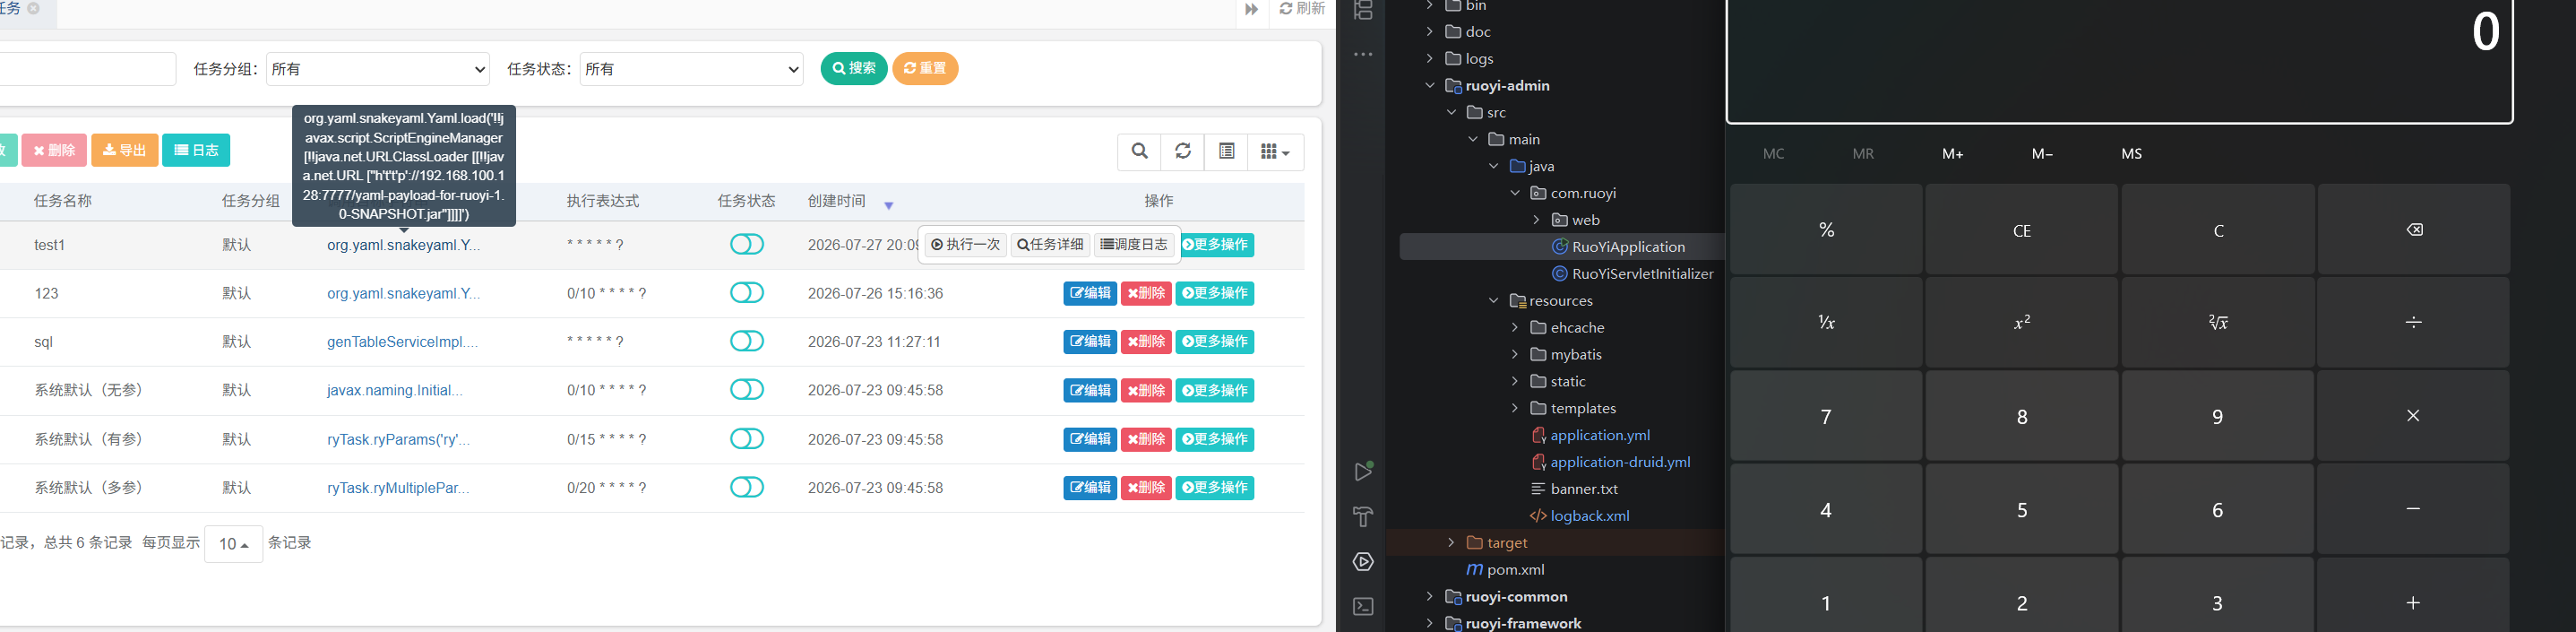Click 编辑 for the sql task
2576x632 pixels.
point(1090,342)
